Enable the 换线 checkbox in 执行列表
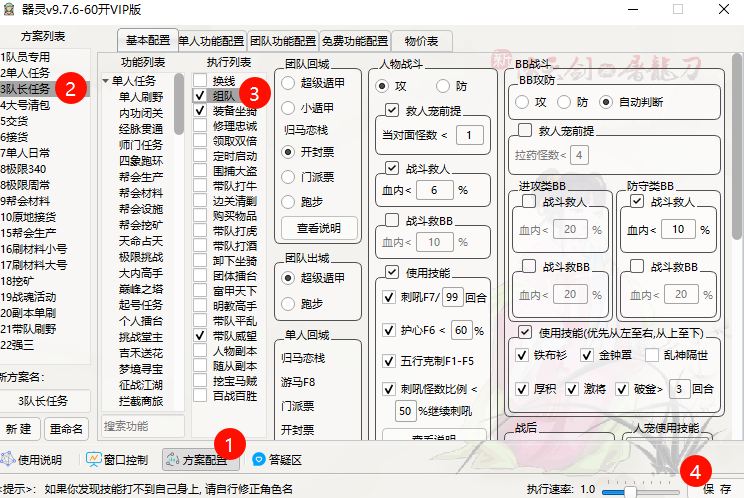Viewport: 744px width, 498px height. (200, 80)
